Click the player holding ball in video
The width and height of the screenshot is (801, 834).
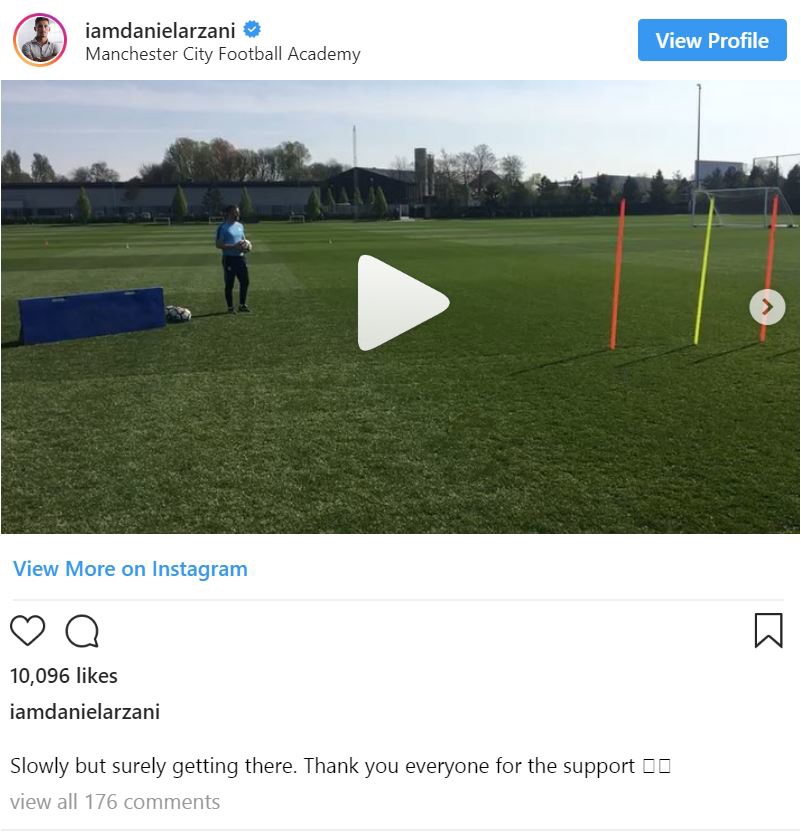[x=233, y=259]
